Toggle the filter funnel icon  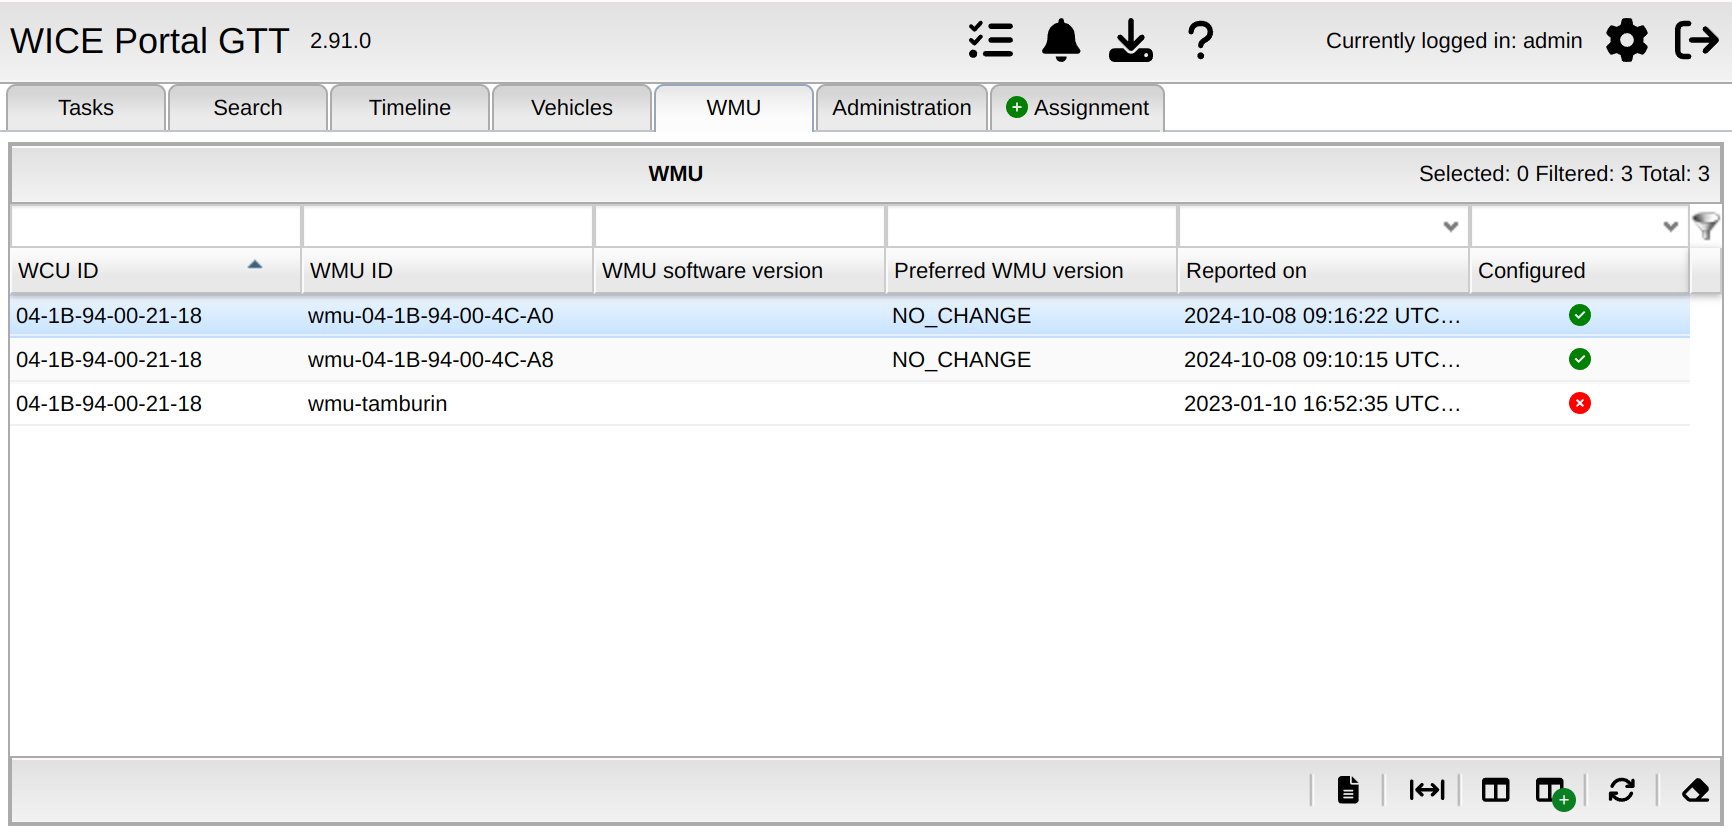[x=1705, y=227]
